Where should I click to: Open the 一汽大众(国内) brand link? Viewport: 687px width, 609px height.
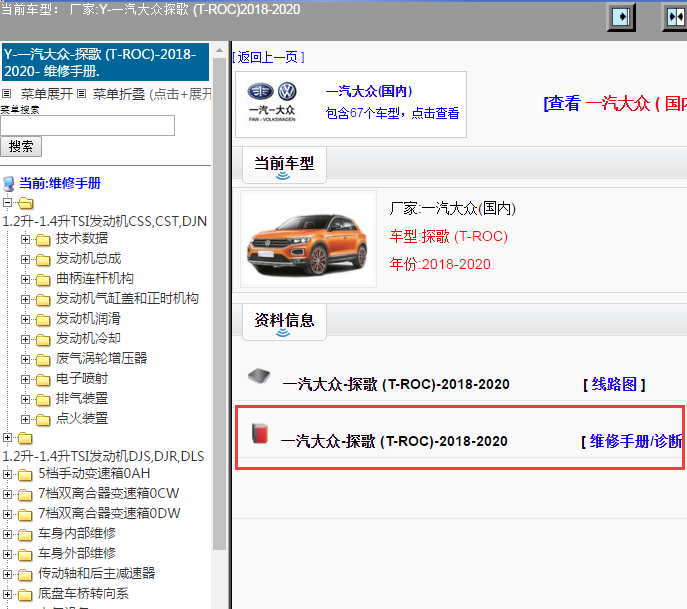tap(369, 91)
